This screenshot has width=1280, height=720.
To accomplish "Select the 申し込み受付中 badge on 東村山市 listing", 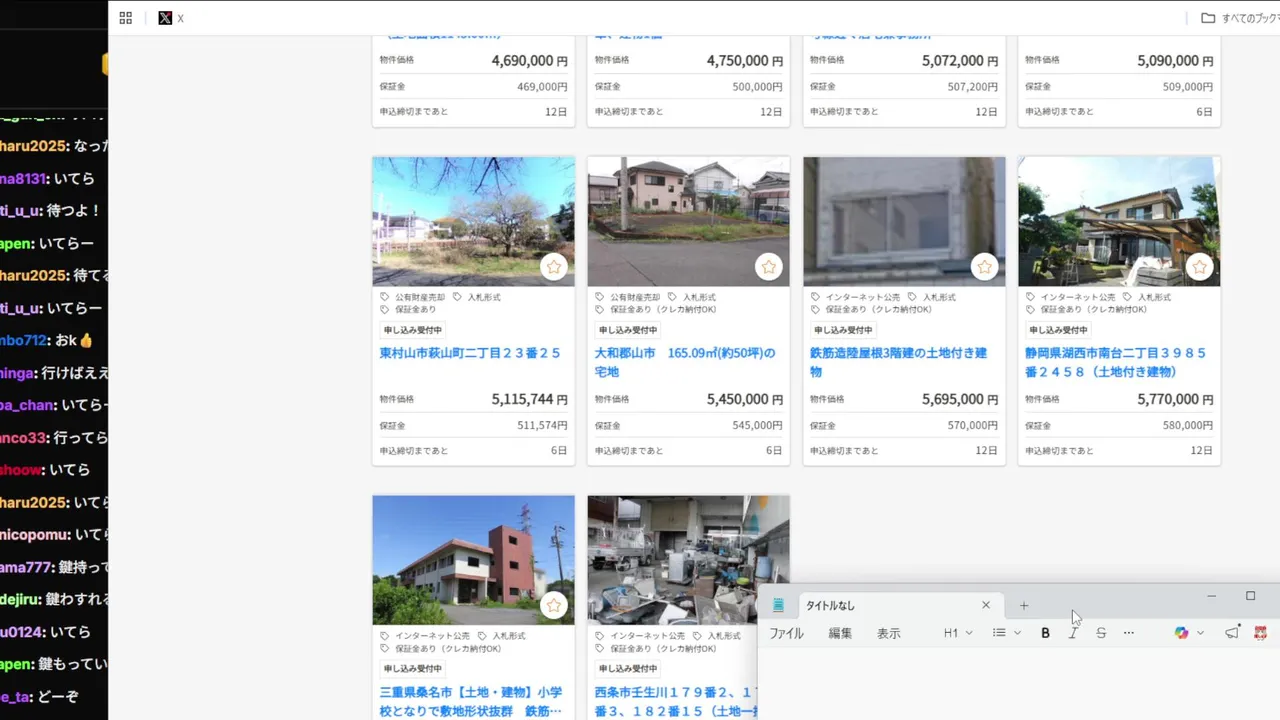I will pyautogui.click(x=413, y=330).
